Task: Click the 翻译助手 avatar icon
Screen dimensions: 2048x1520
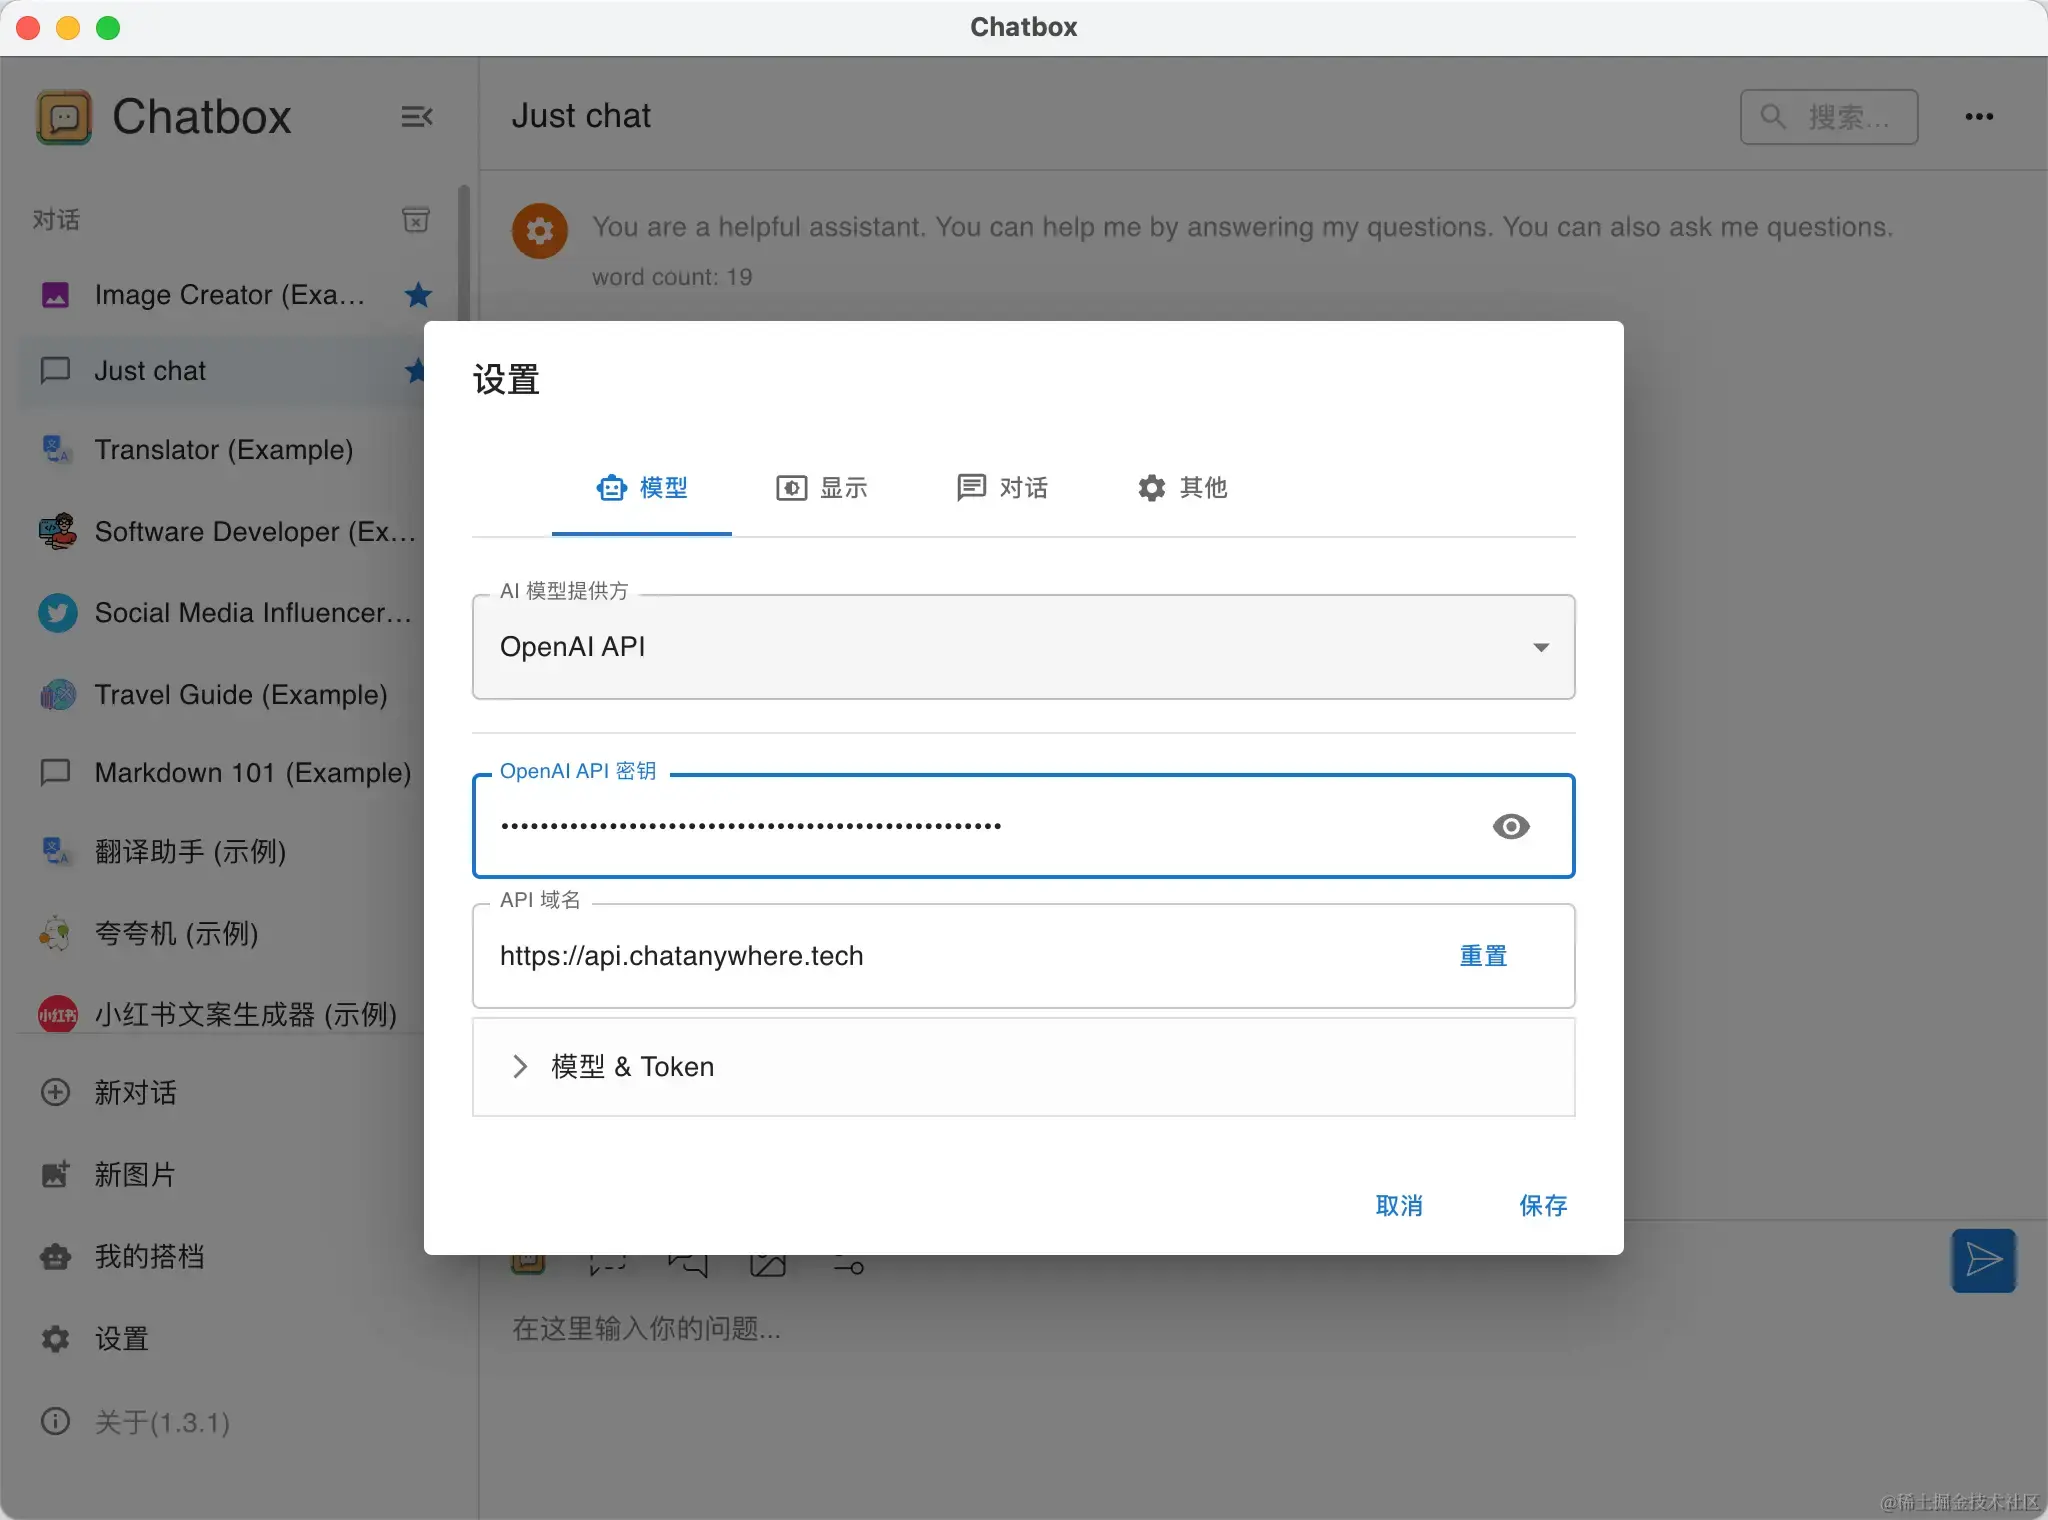Action: coord(56,851)
